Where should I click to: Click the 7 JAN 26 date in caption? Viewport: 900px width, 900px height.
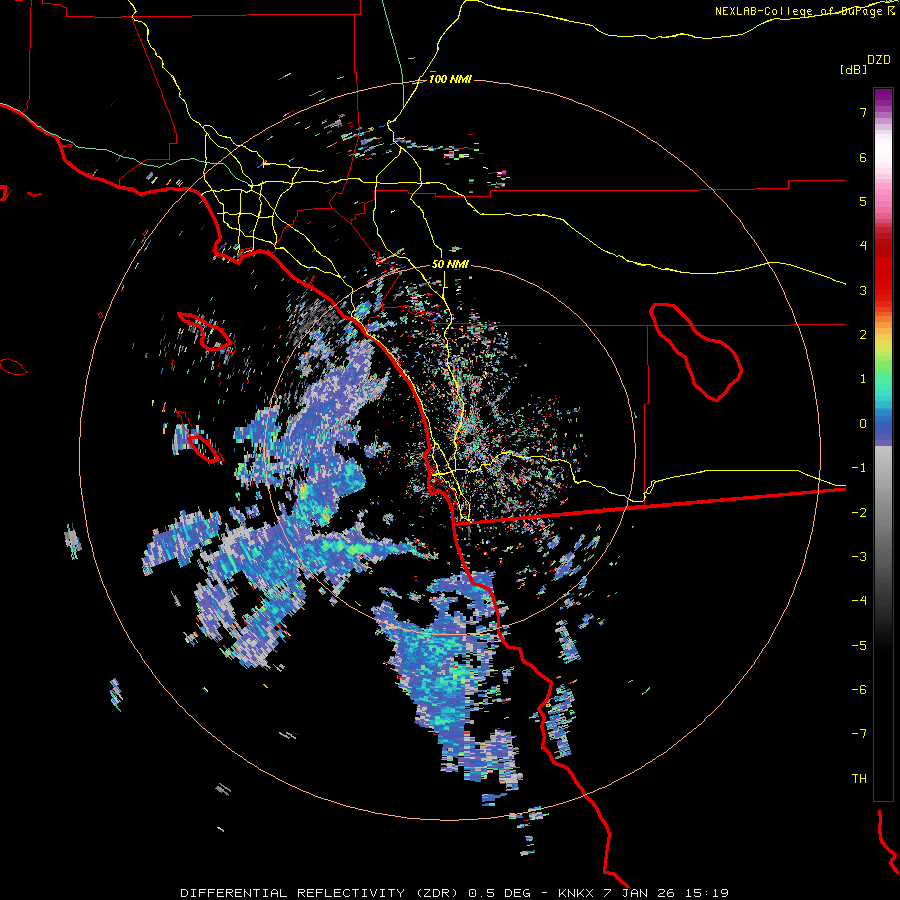coord(641,893)
